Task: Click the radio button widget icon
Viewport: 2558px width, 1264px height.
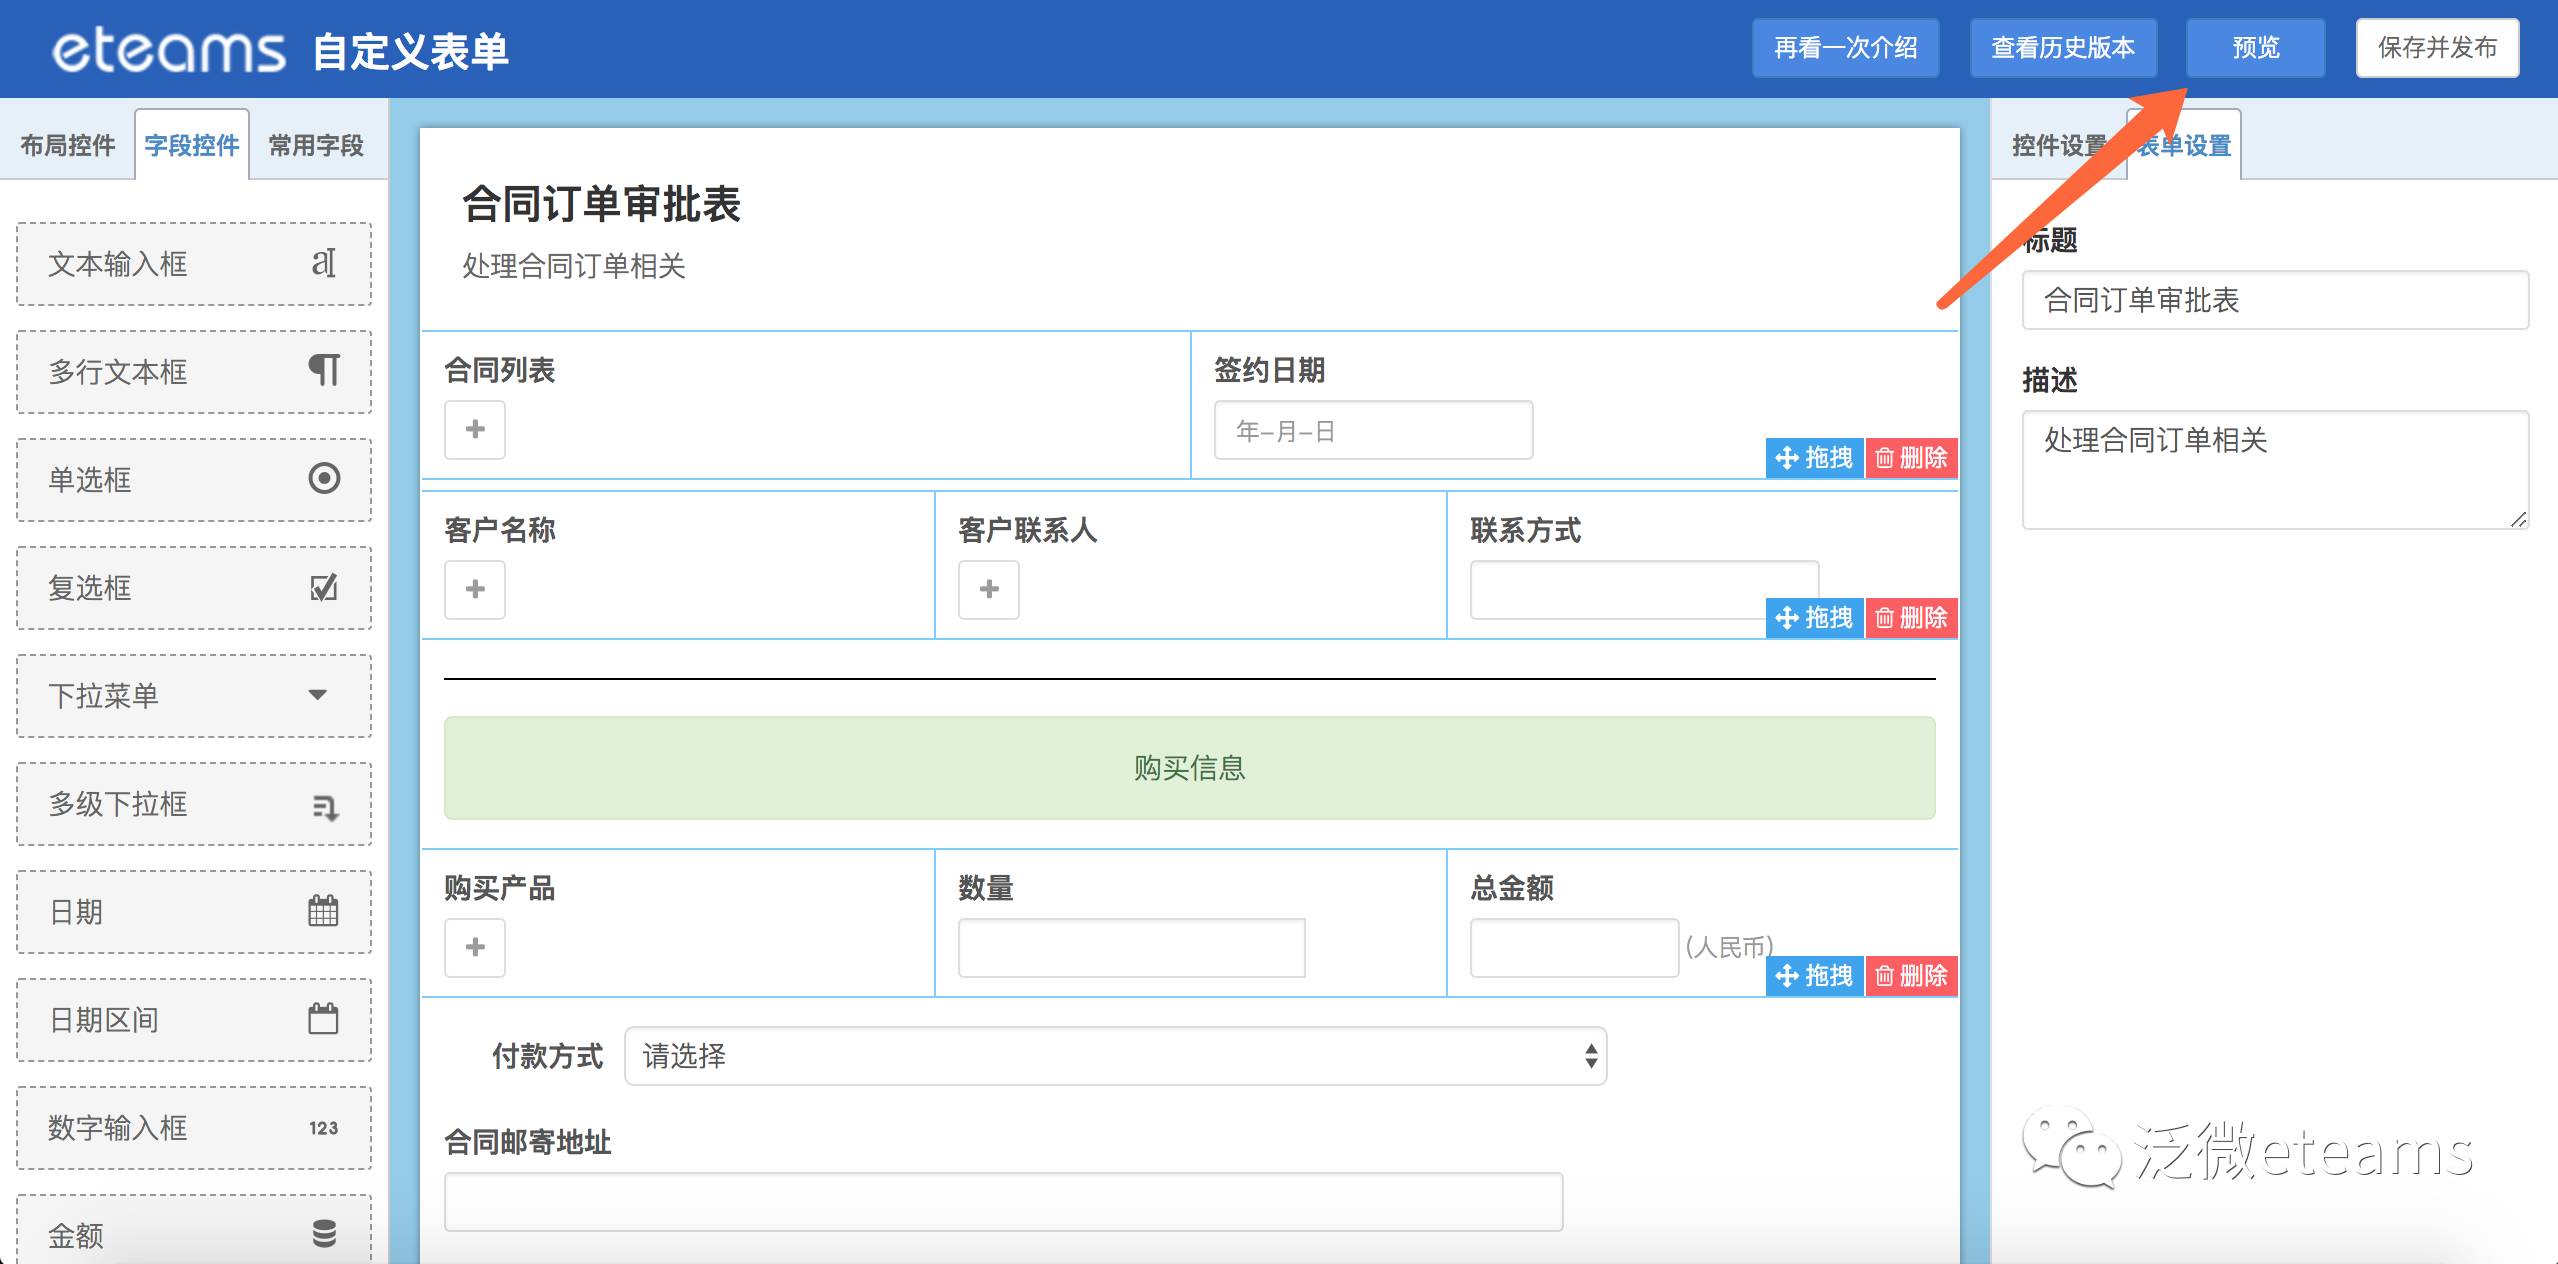Action: [x=323, y=478]
